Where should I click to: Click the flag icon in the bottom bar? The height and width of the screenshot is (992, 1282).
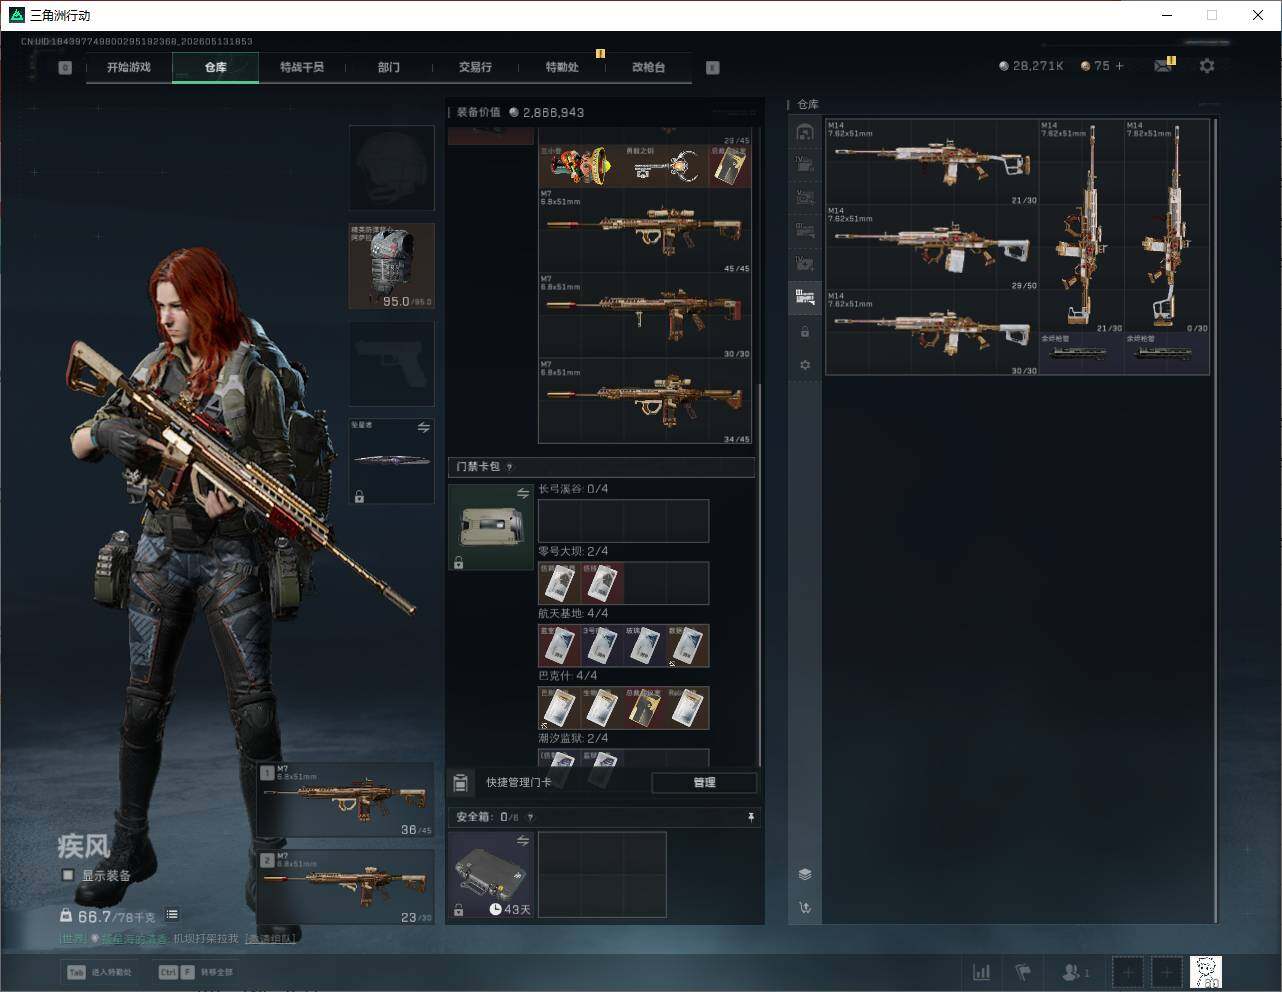(1023, 972)
